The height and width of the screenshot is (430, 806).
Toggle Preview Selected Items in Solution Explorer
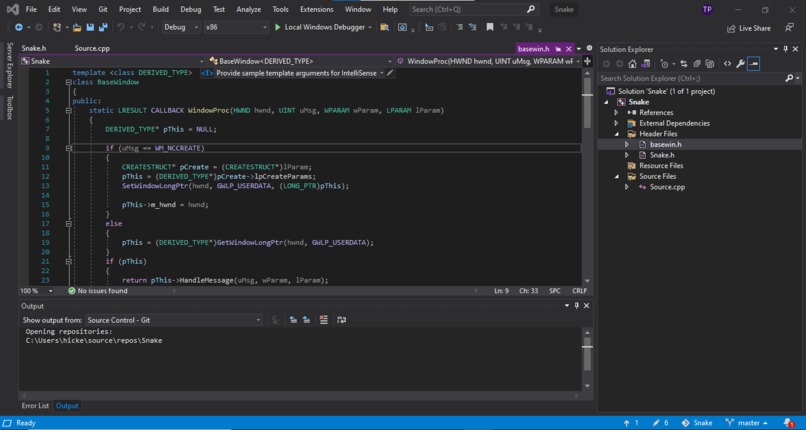(754, 64)
